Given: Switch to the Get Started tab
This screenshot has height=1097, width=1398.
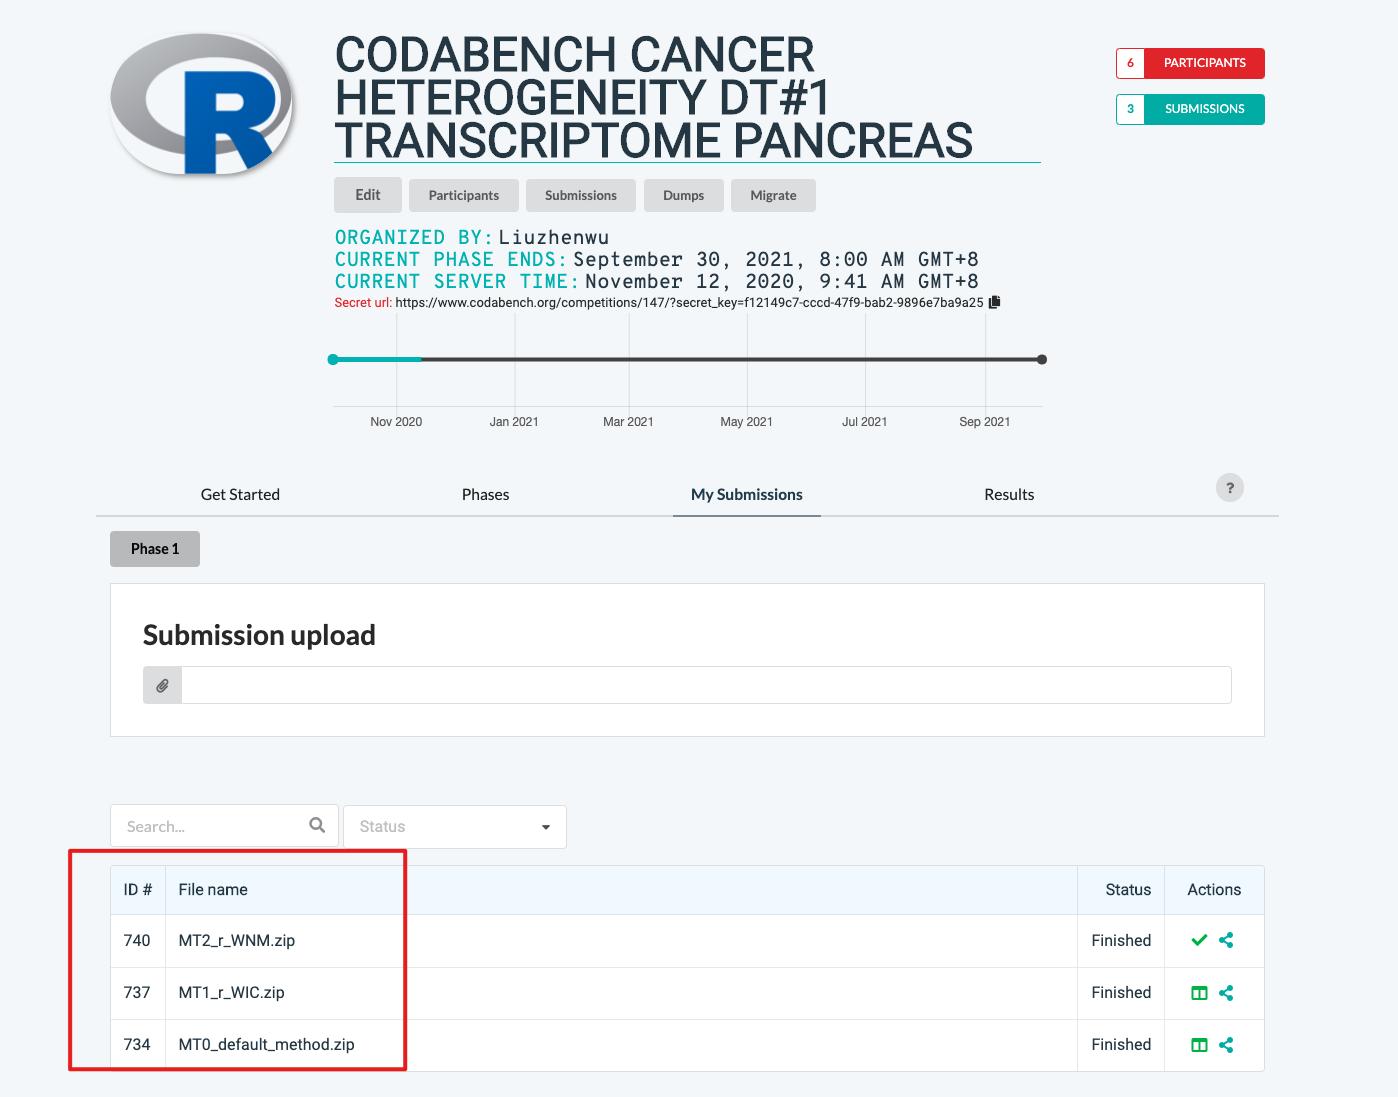Looking at the screenshot, I should pyautogui.click(x=240, y=495).
